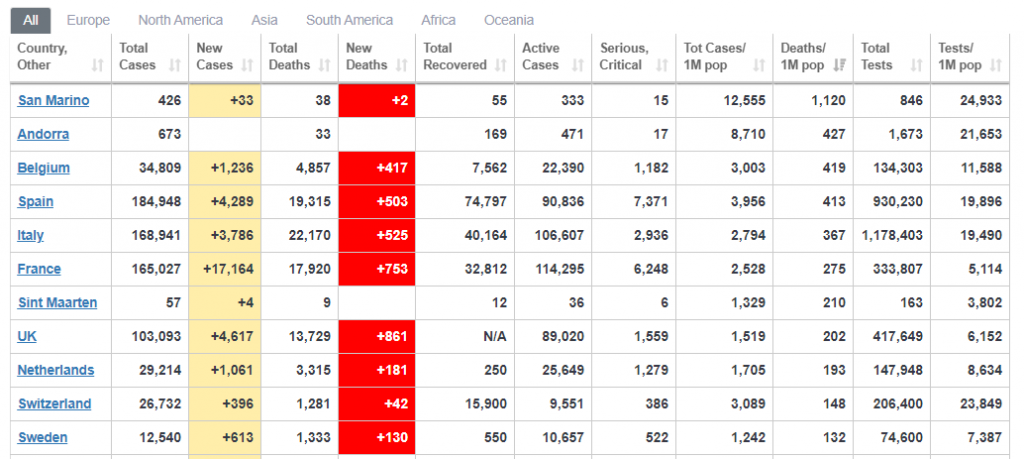Screen dimensions: 1024x459
Task: Click Italy total tests 1,178,403
Action: [x=892, y=236]
